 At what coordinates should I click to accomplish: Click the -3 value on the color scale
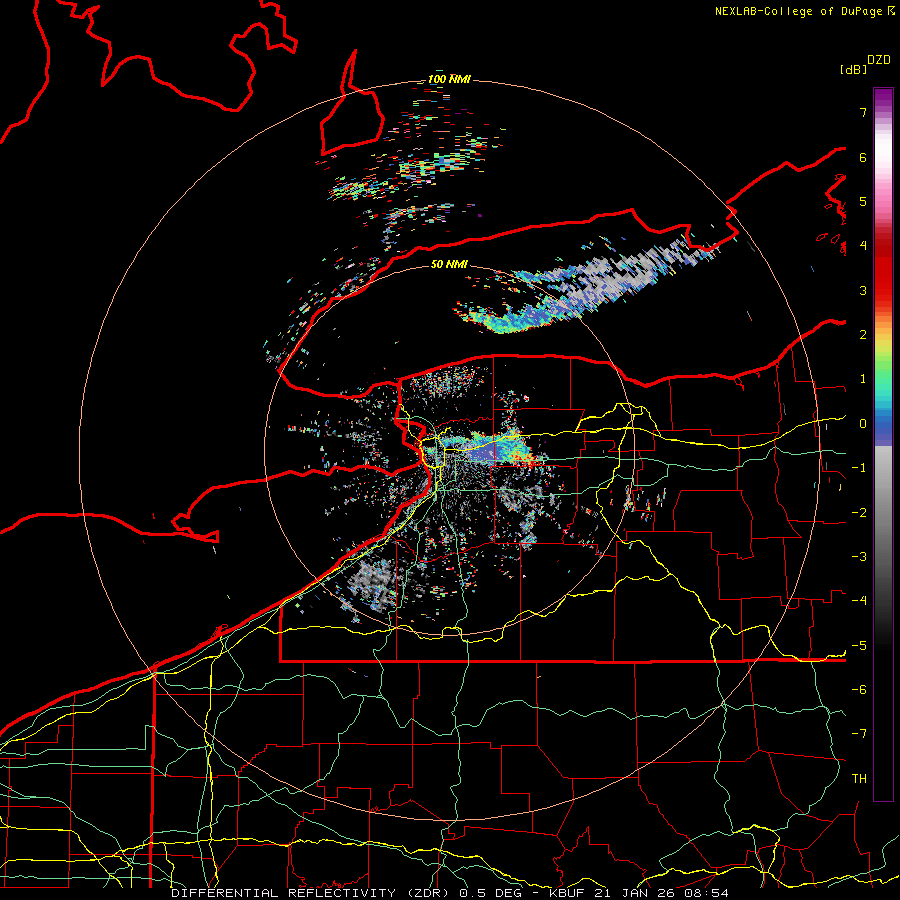click(x=859, y=557)
